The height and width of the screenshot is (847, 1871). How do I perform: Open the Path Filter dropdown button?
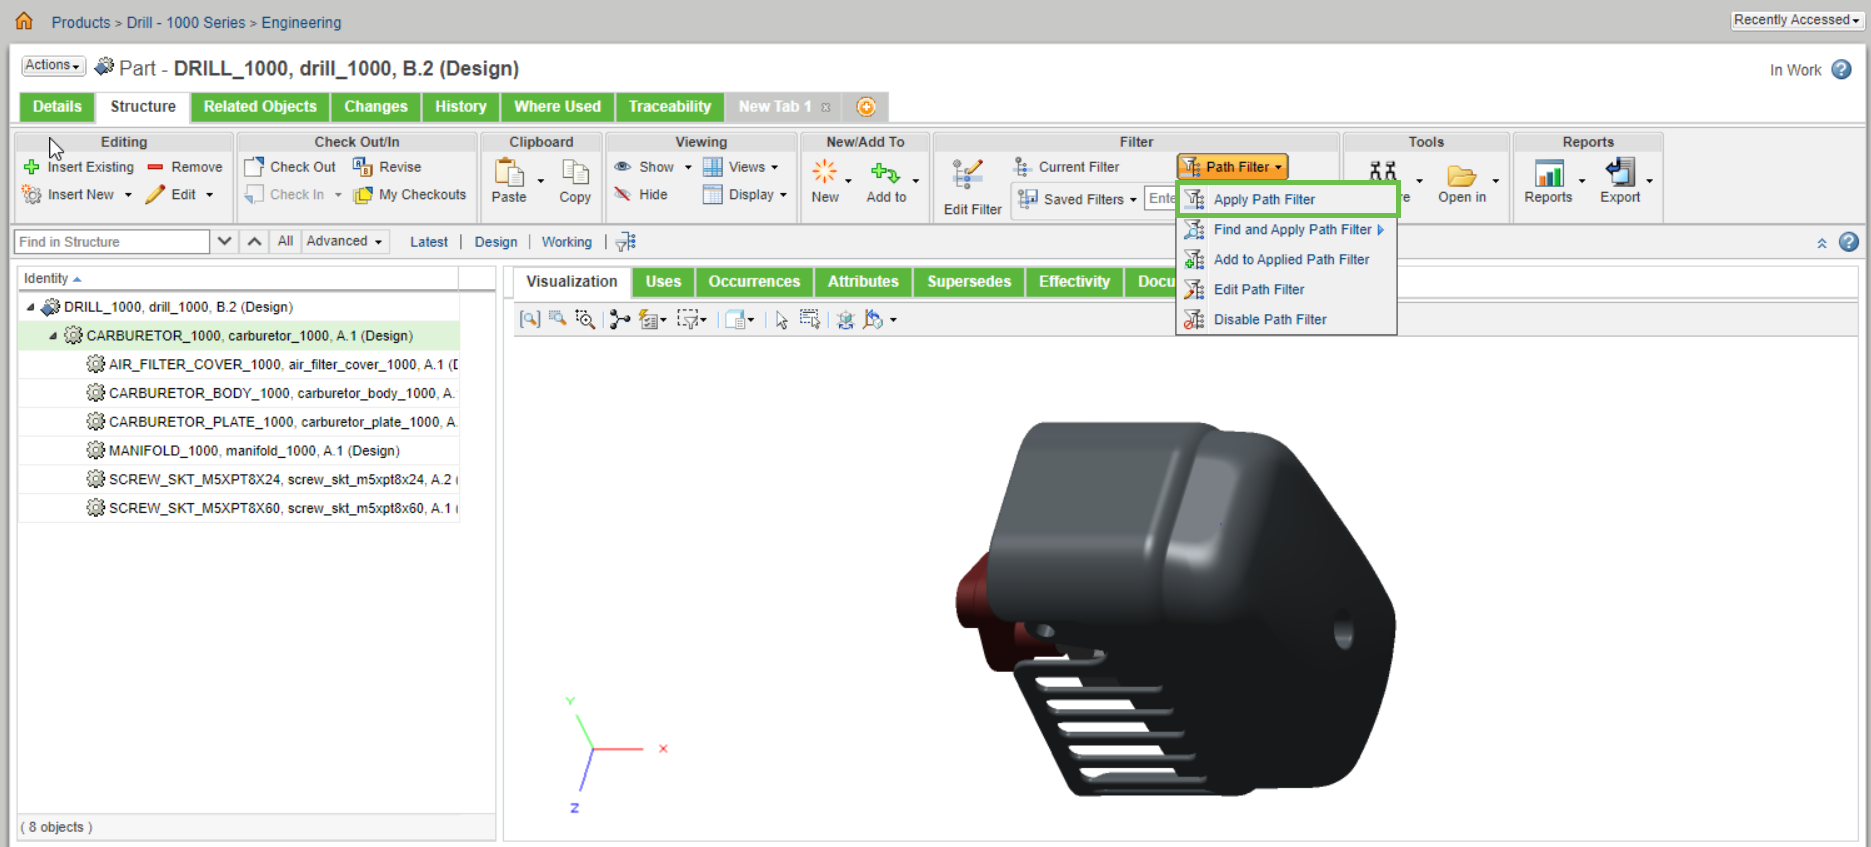[1233, 167]
